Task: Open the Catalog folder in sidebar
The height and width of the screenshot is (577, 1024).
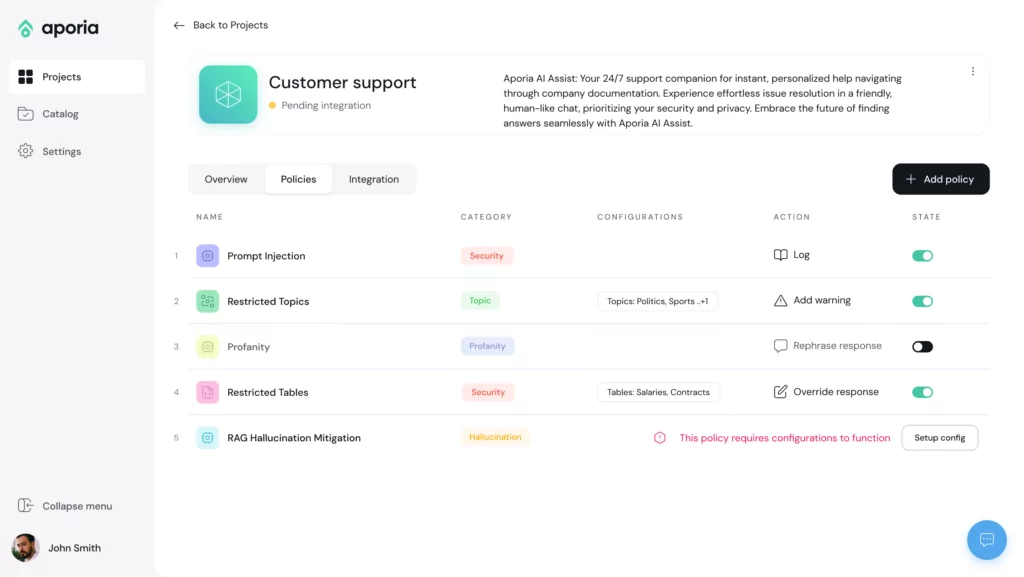Action: click(26, 114)
